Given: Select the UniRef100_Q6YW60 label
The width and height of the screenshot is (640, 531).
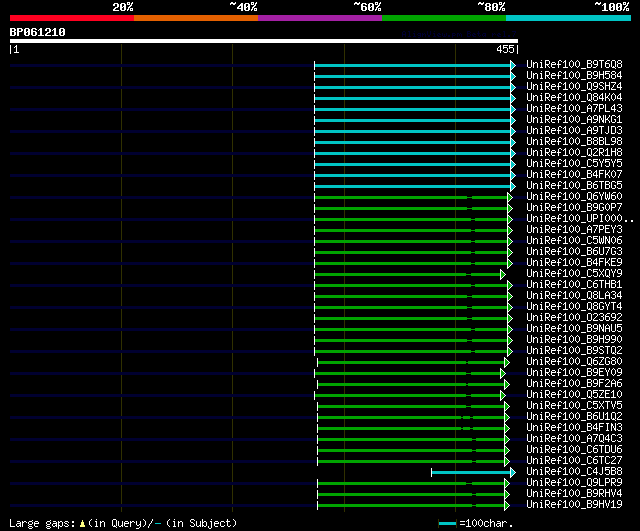Looking at the screenshot, I should click(x=574, y=197).
